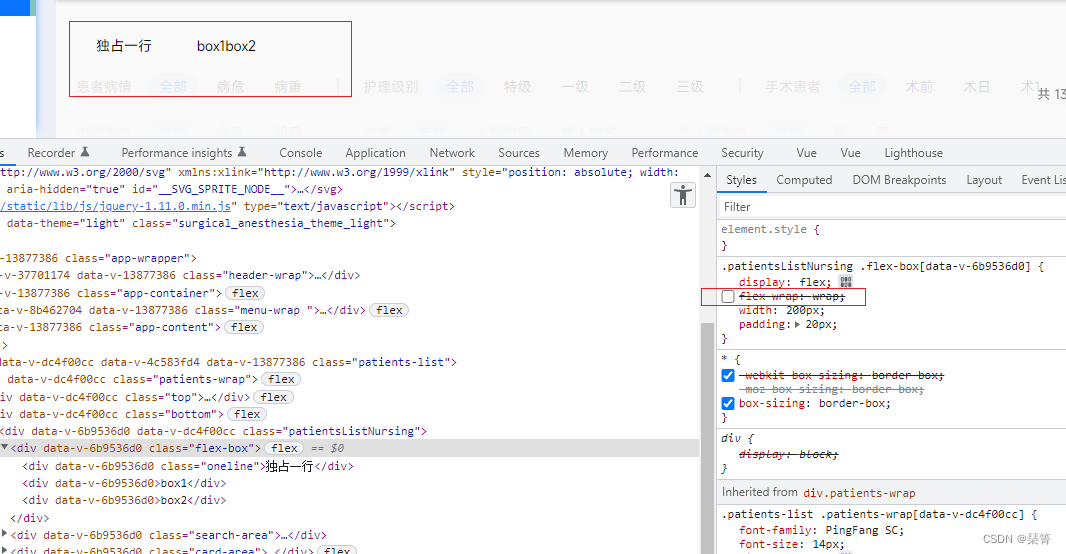The width and height of the screenshot is (1066, 554).
Task: Open the first Vue devtools tab
Action: click(806, 153)
